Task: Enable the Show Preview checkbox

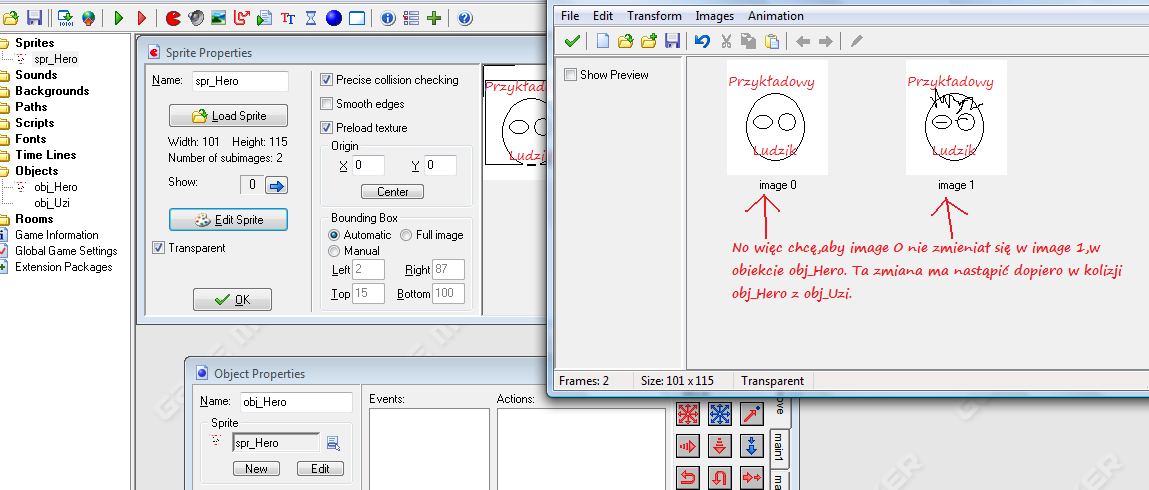Action: [x=571, y=75]
